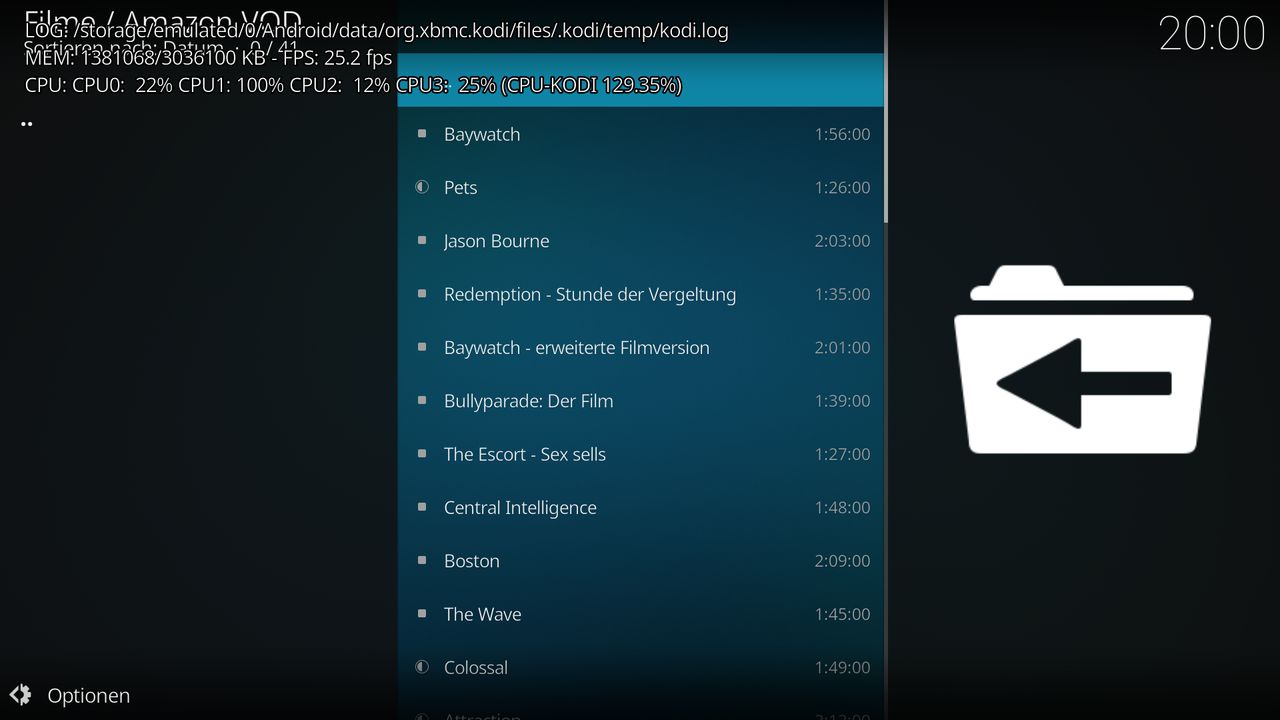This screenshot has height=720, width=1280.
Task: Click the square marker before Baywatch - erweiterte Filmversion
Action: pyautogui.click(x=422, y=347)
